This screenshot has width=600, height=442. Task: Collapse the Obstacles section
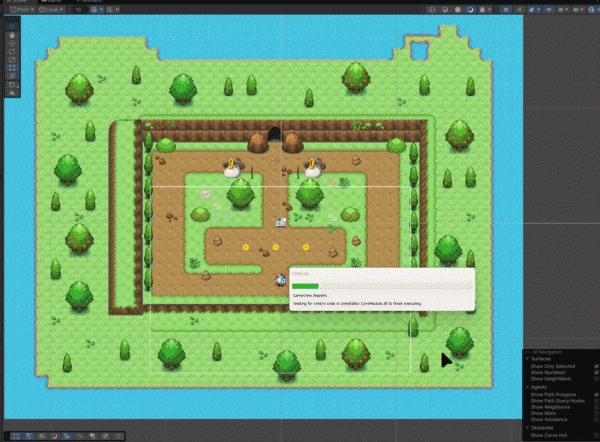coord(528,428)
